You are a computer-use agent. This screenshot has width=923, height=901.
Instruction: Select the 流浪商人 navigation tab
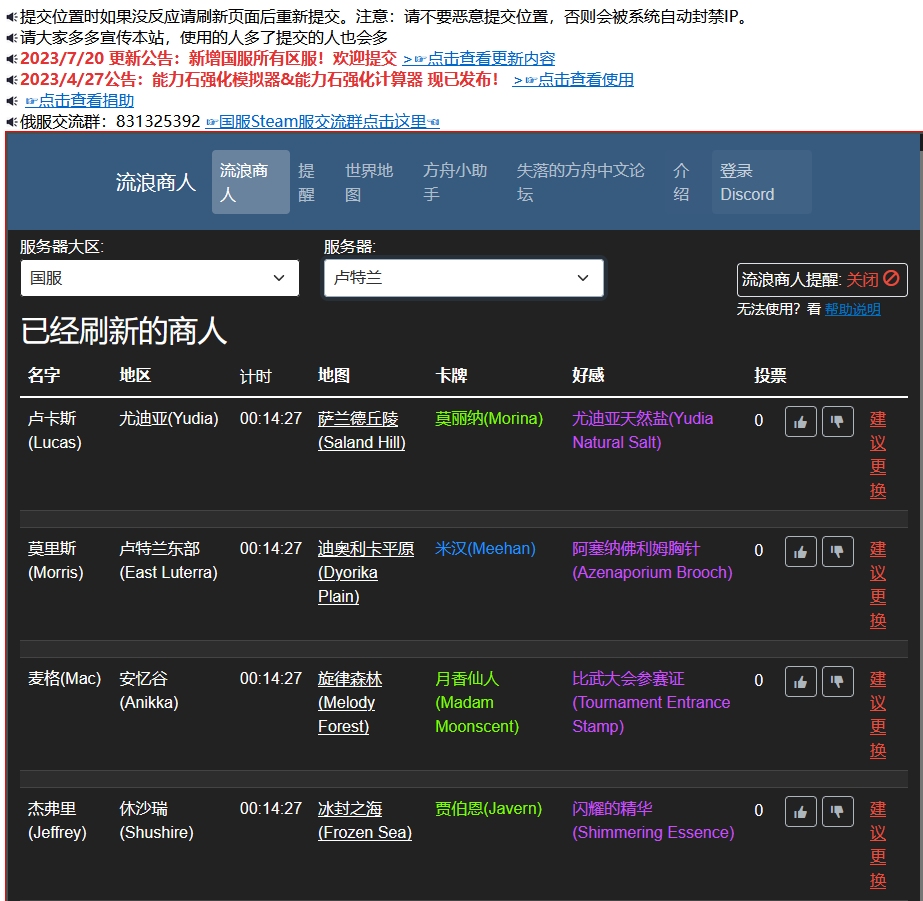(x=251, y=182)
